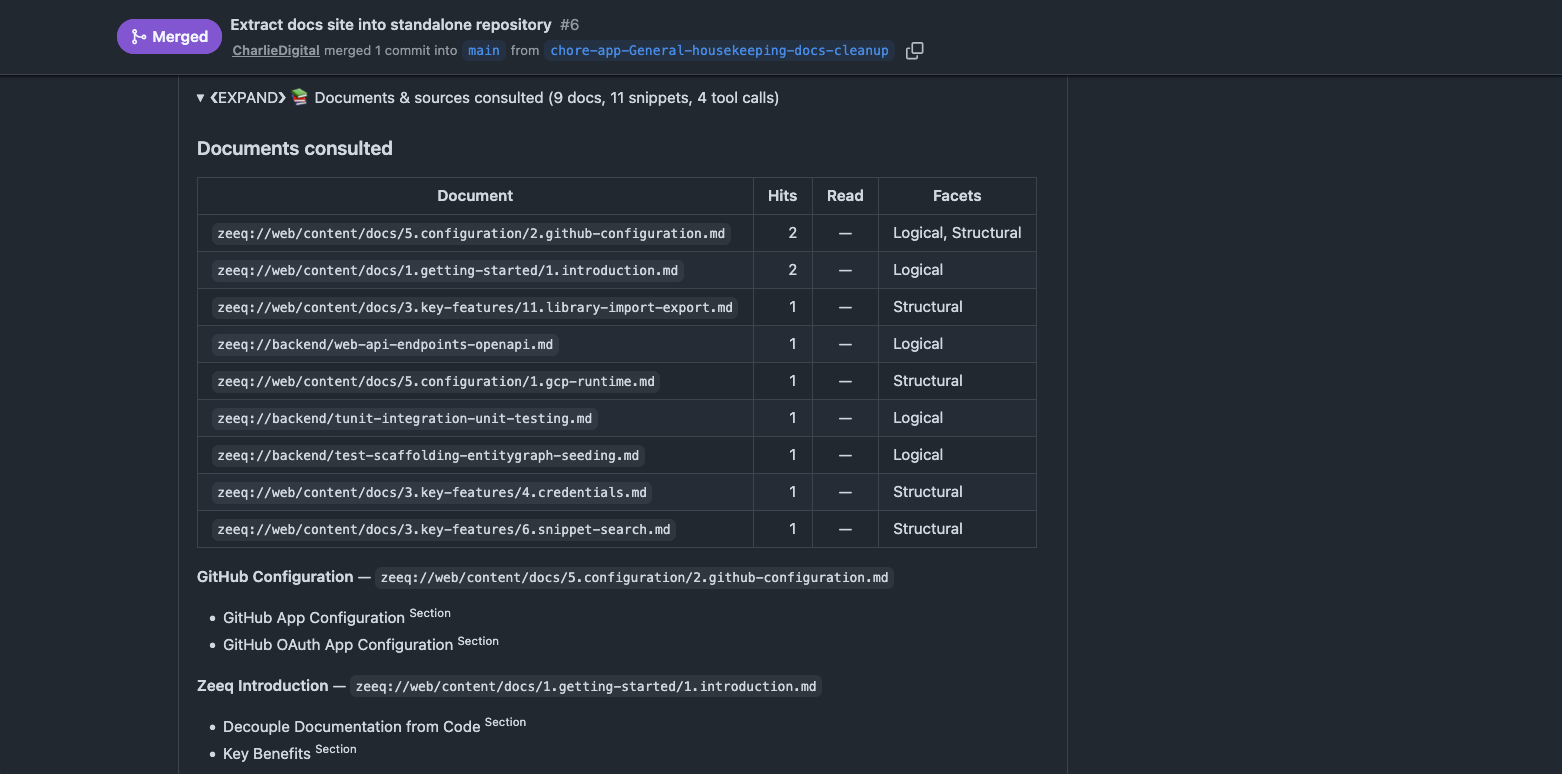This screenshot has height=774, width=1562.
Task: Click pull request number #6
Action: pos(569,25)
